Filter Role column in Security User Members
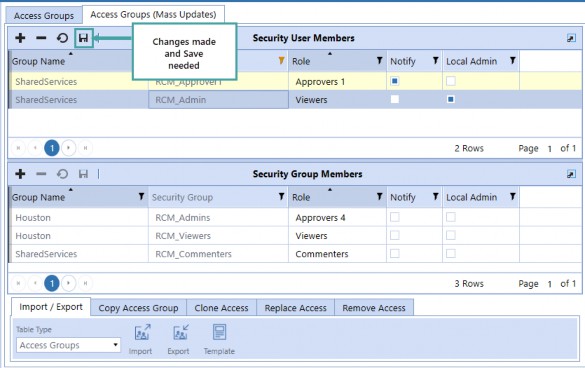 tap(379, 60)
